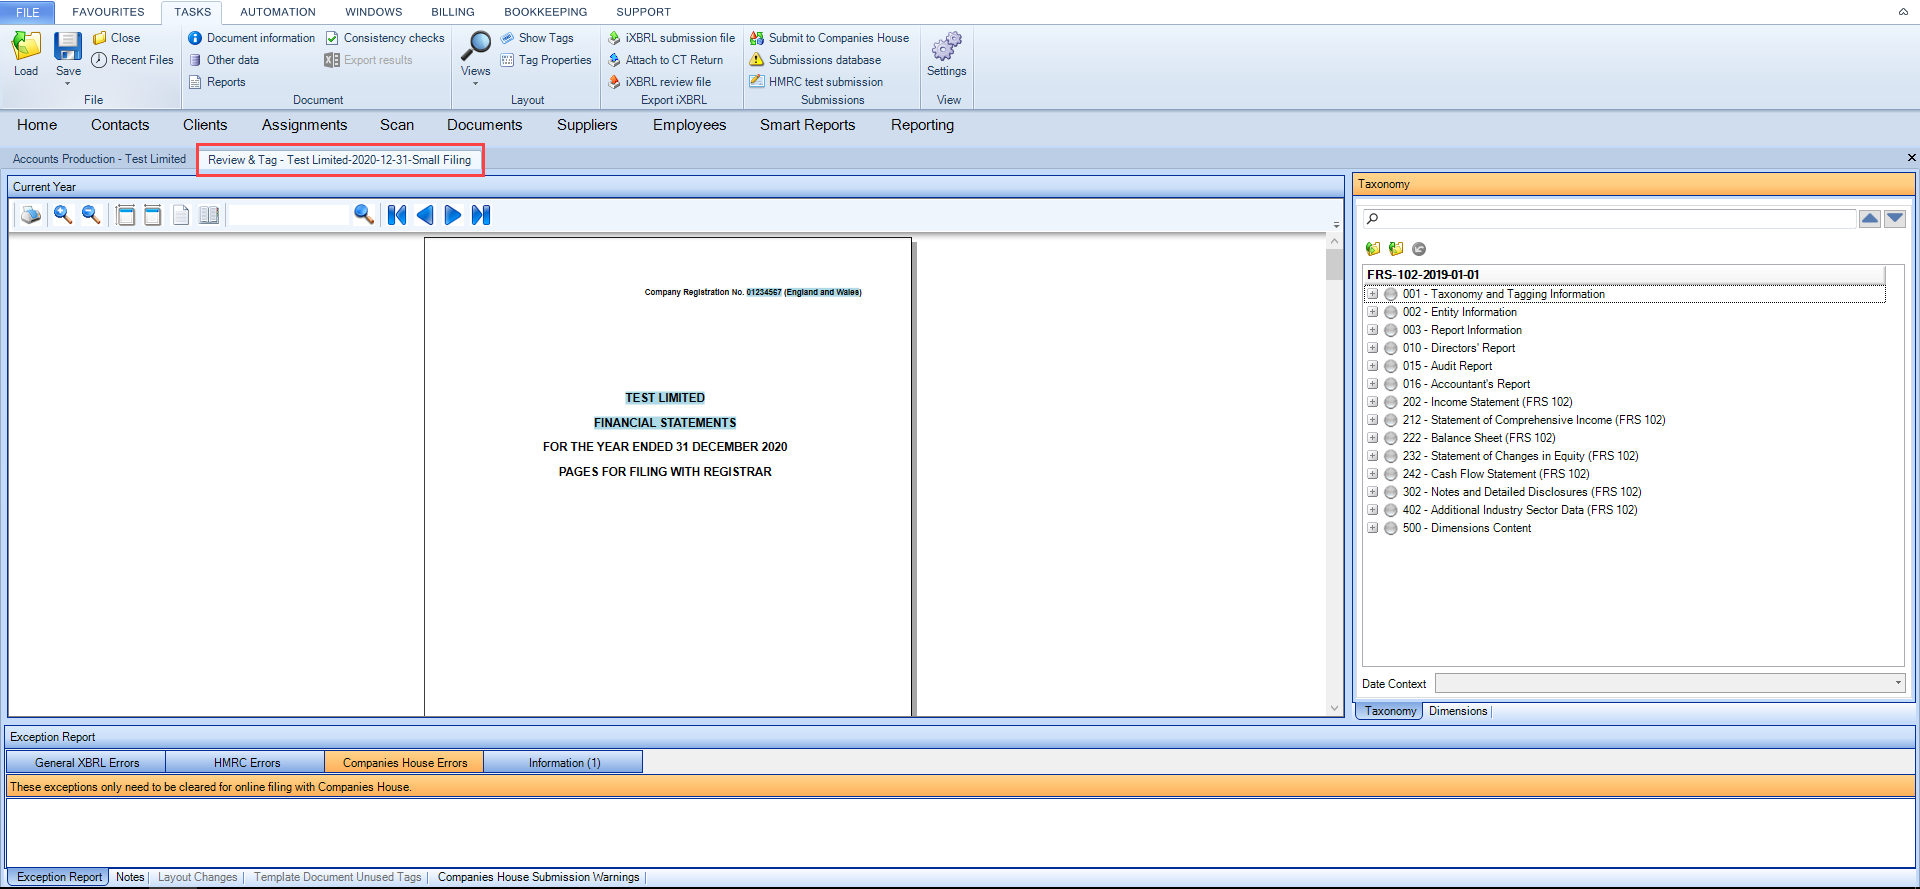The image size is (1920, 889).
Task: Click Submit to Companies House
Action: 829,38
